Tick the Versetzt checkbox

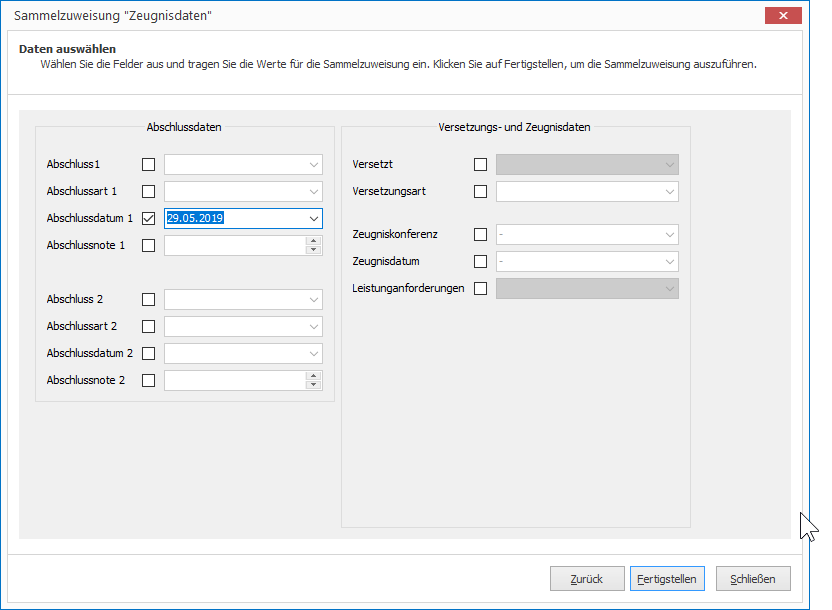point(480,164)
